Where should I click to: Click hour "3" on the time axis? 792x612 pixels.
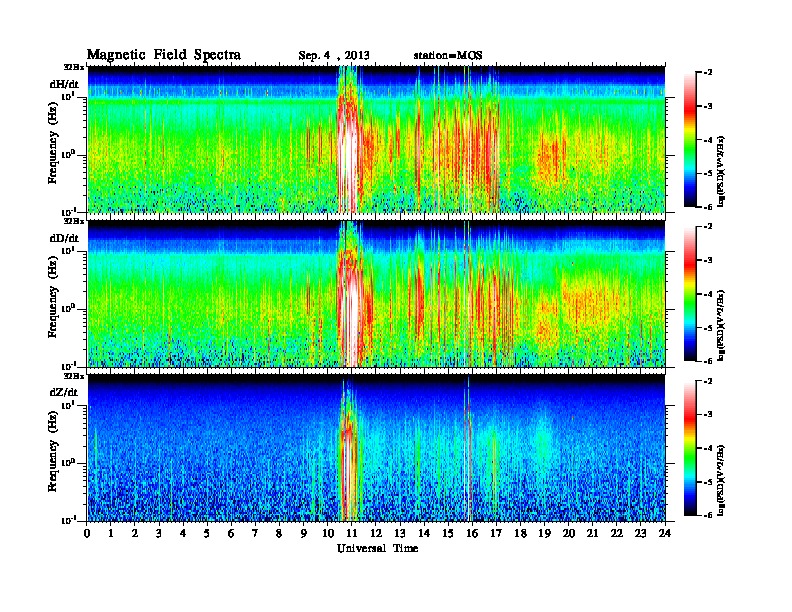tap(159, 533)
